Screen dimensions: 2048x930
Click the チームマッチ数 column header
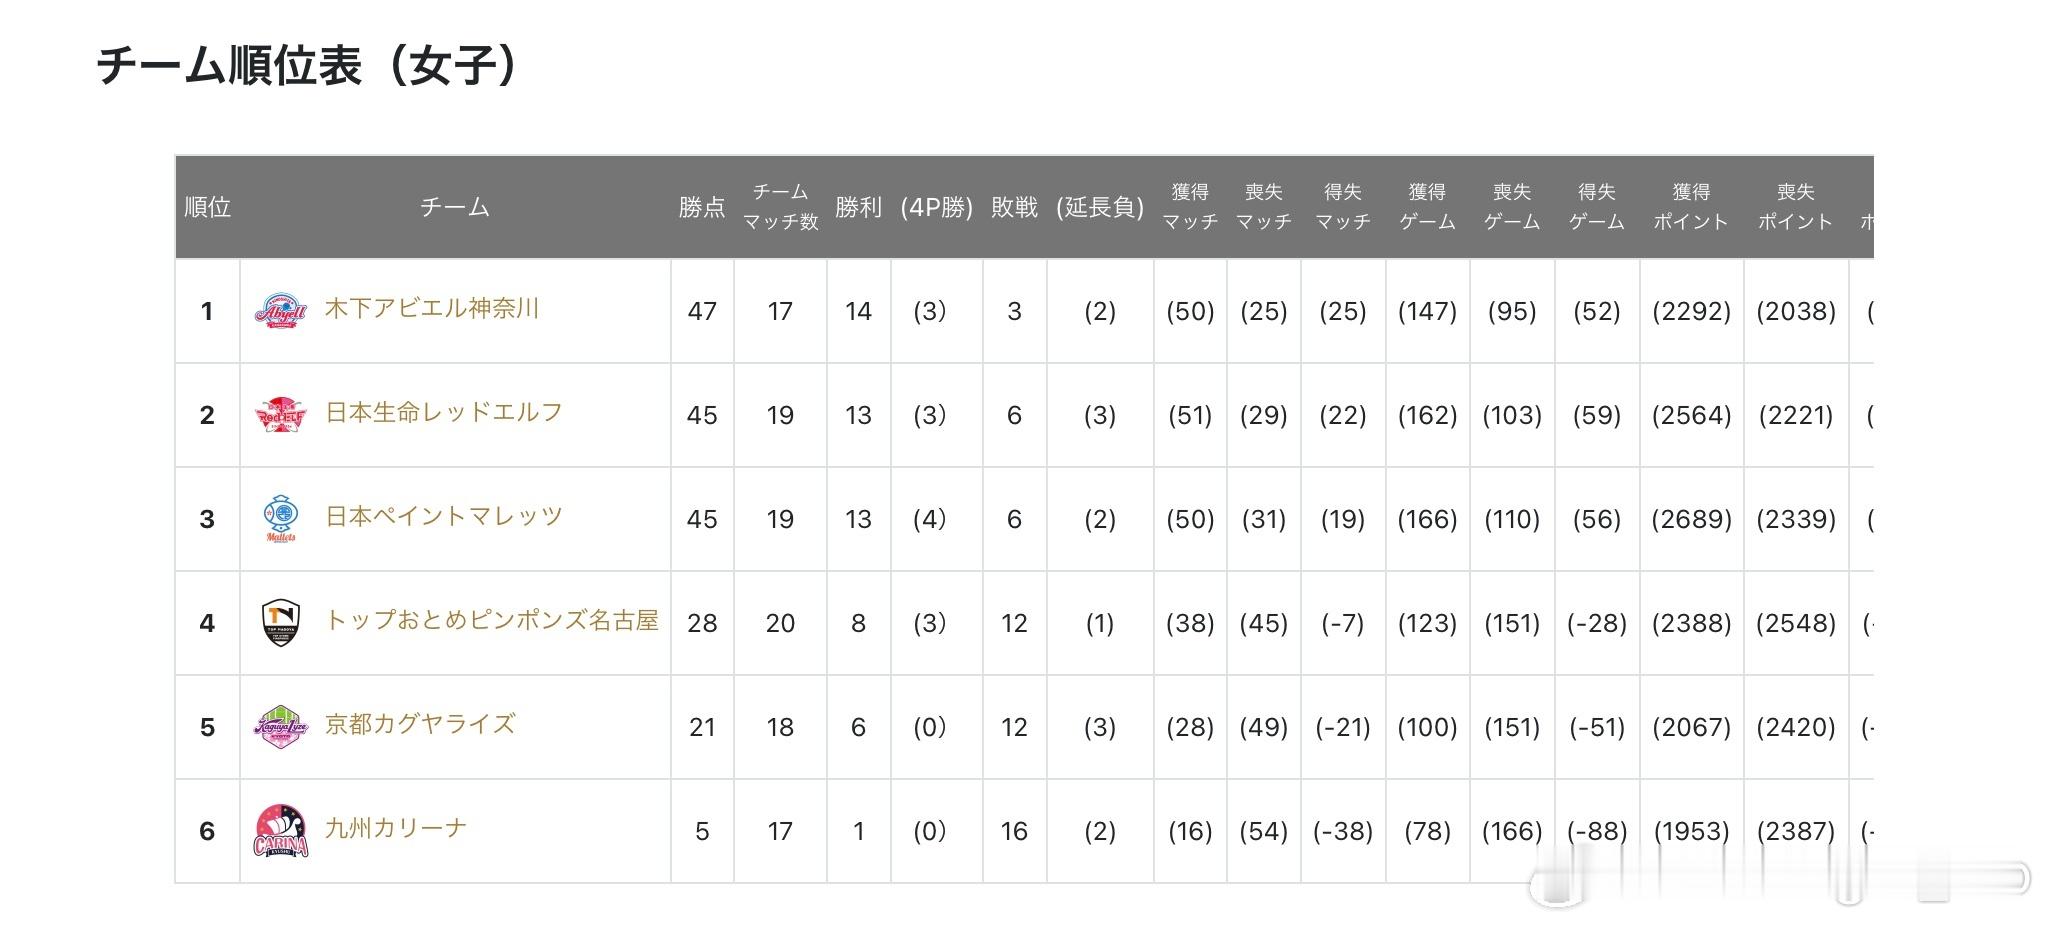(x=780, y=207)
